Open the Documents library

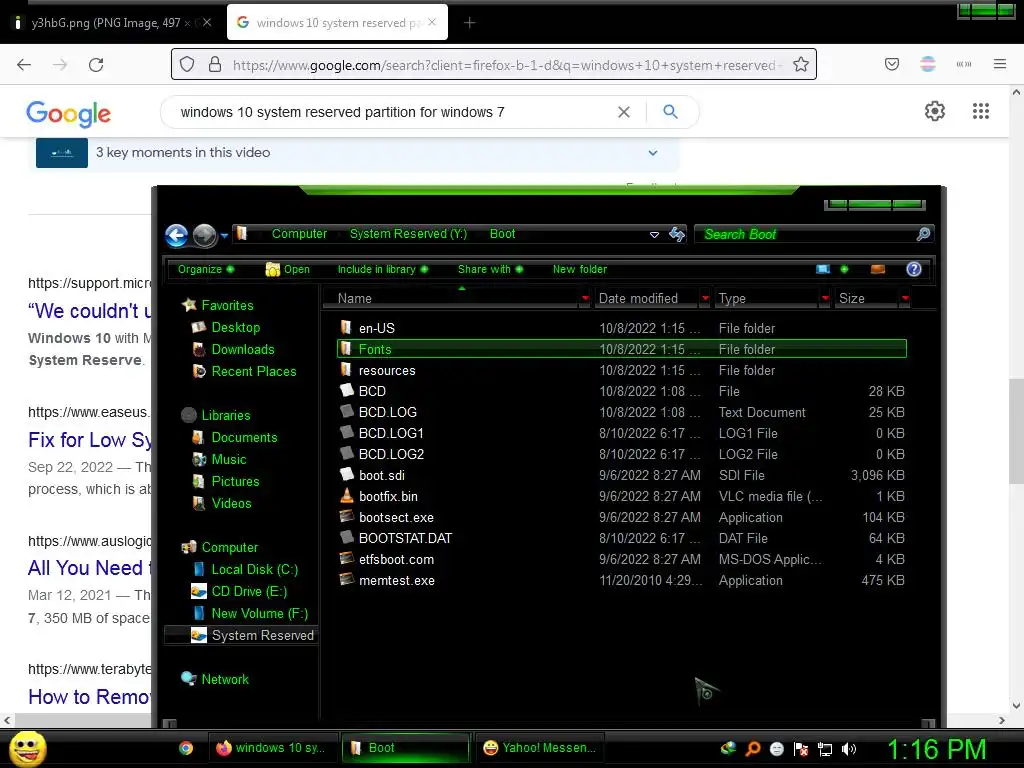(x=244, y=438)
